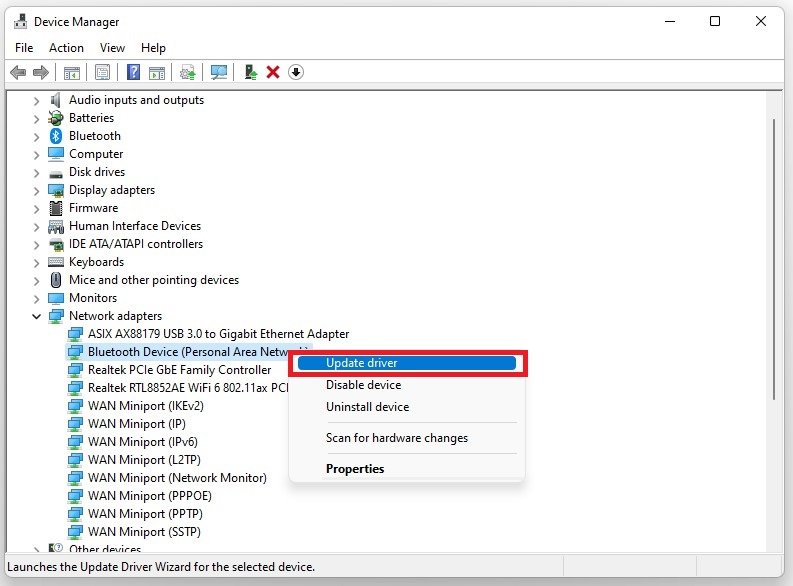Click the vertical scrollbar in device list
Image resolution: width=793 pixels, height=586 pixels.
click(x=773, y=300)
